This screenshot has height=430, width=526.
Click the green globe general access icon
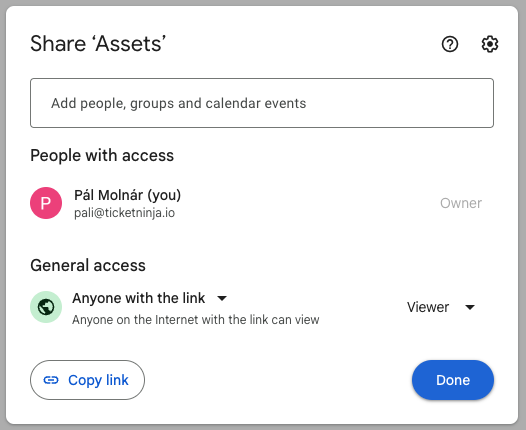[46, 307]
